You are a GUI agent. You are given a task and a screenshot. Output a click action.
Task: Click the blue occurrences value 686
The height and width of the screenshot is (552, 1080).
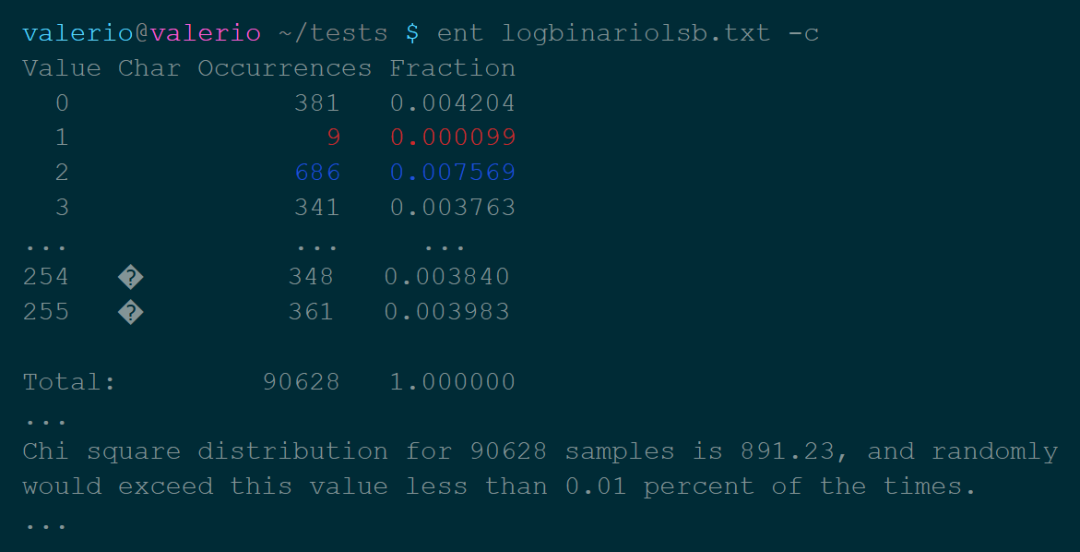pos(317,172)
